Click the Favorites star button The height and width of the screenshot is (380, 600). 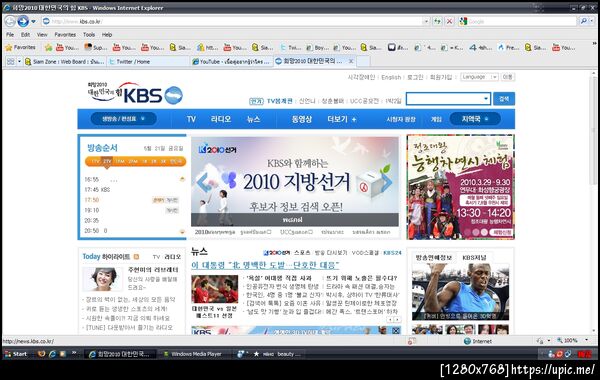coord(21,47)
